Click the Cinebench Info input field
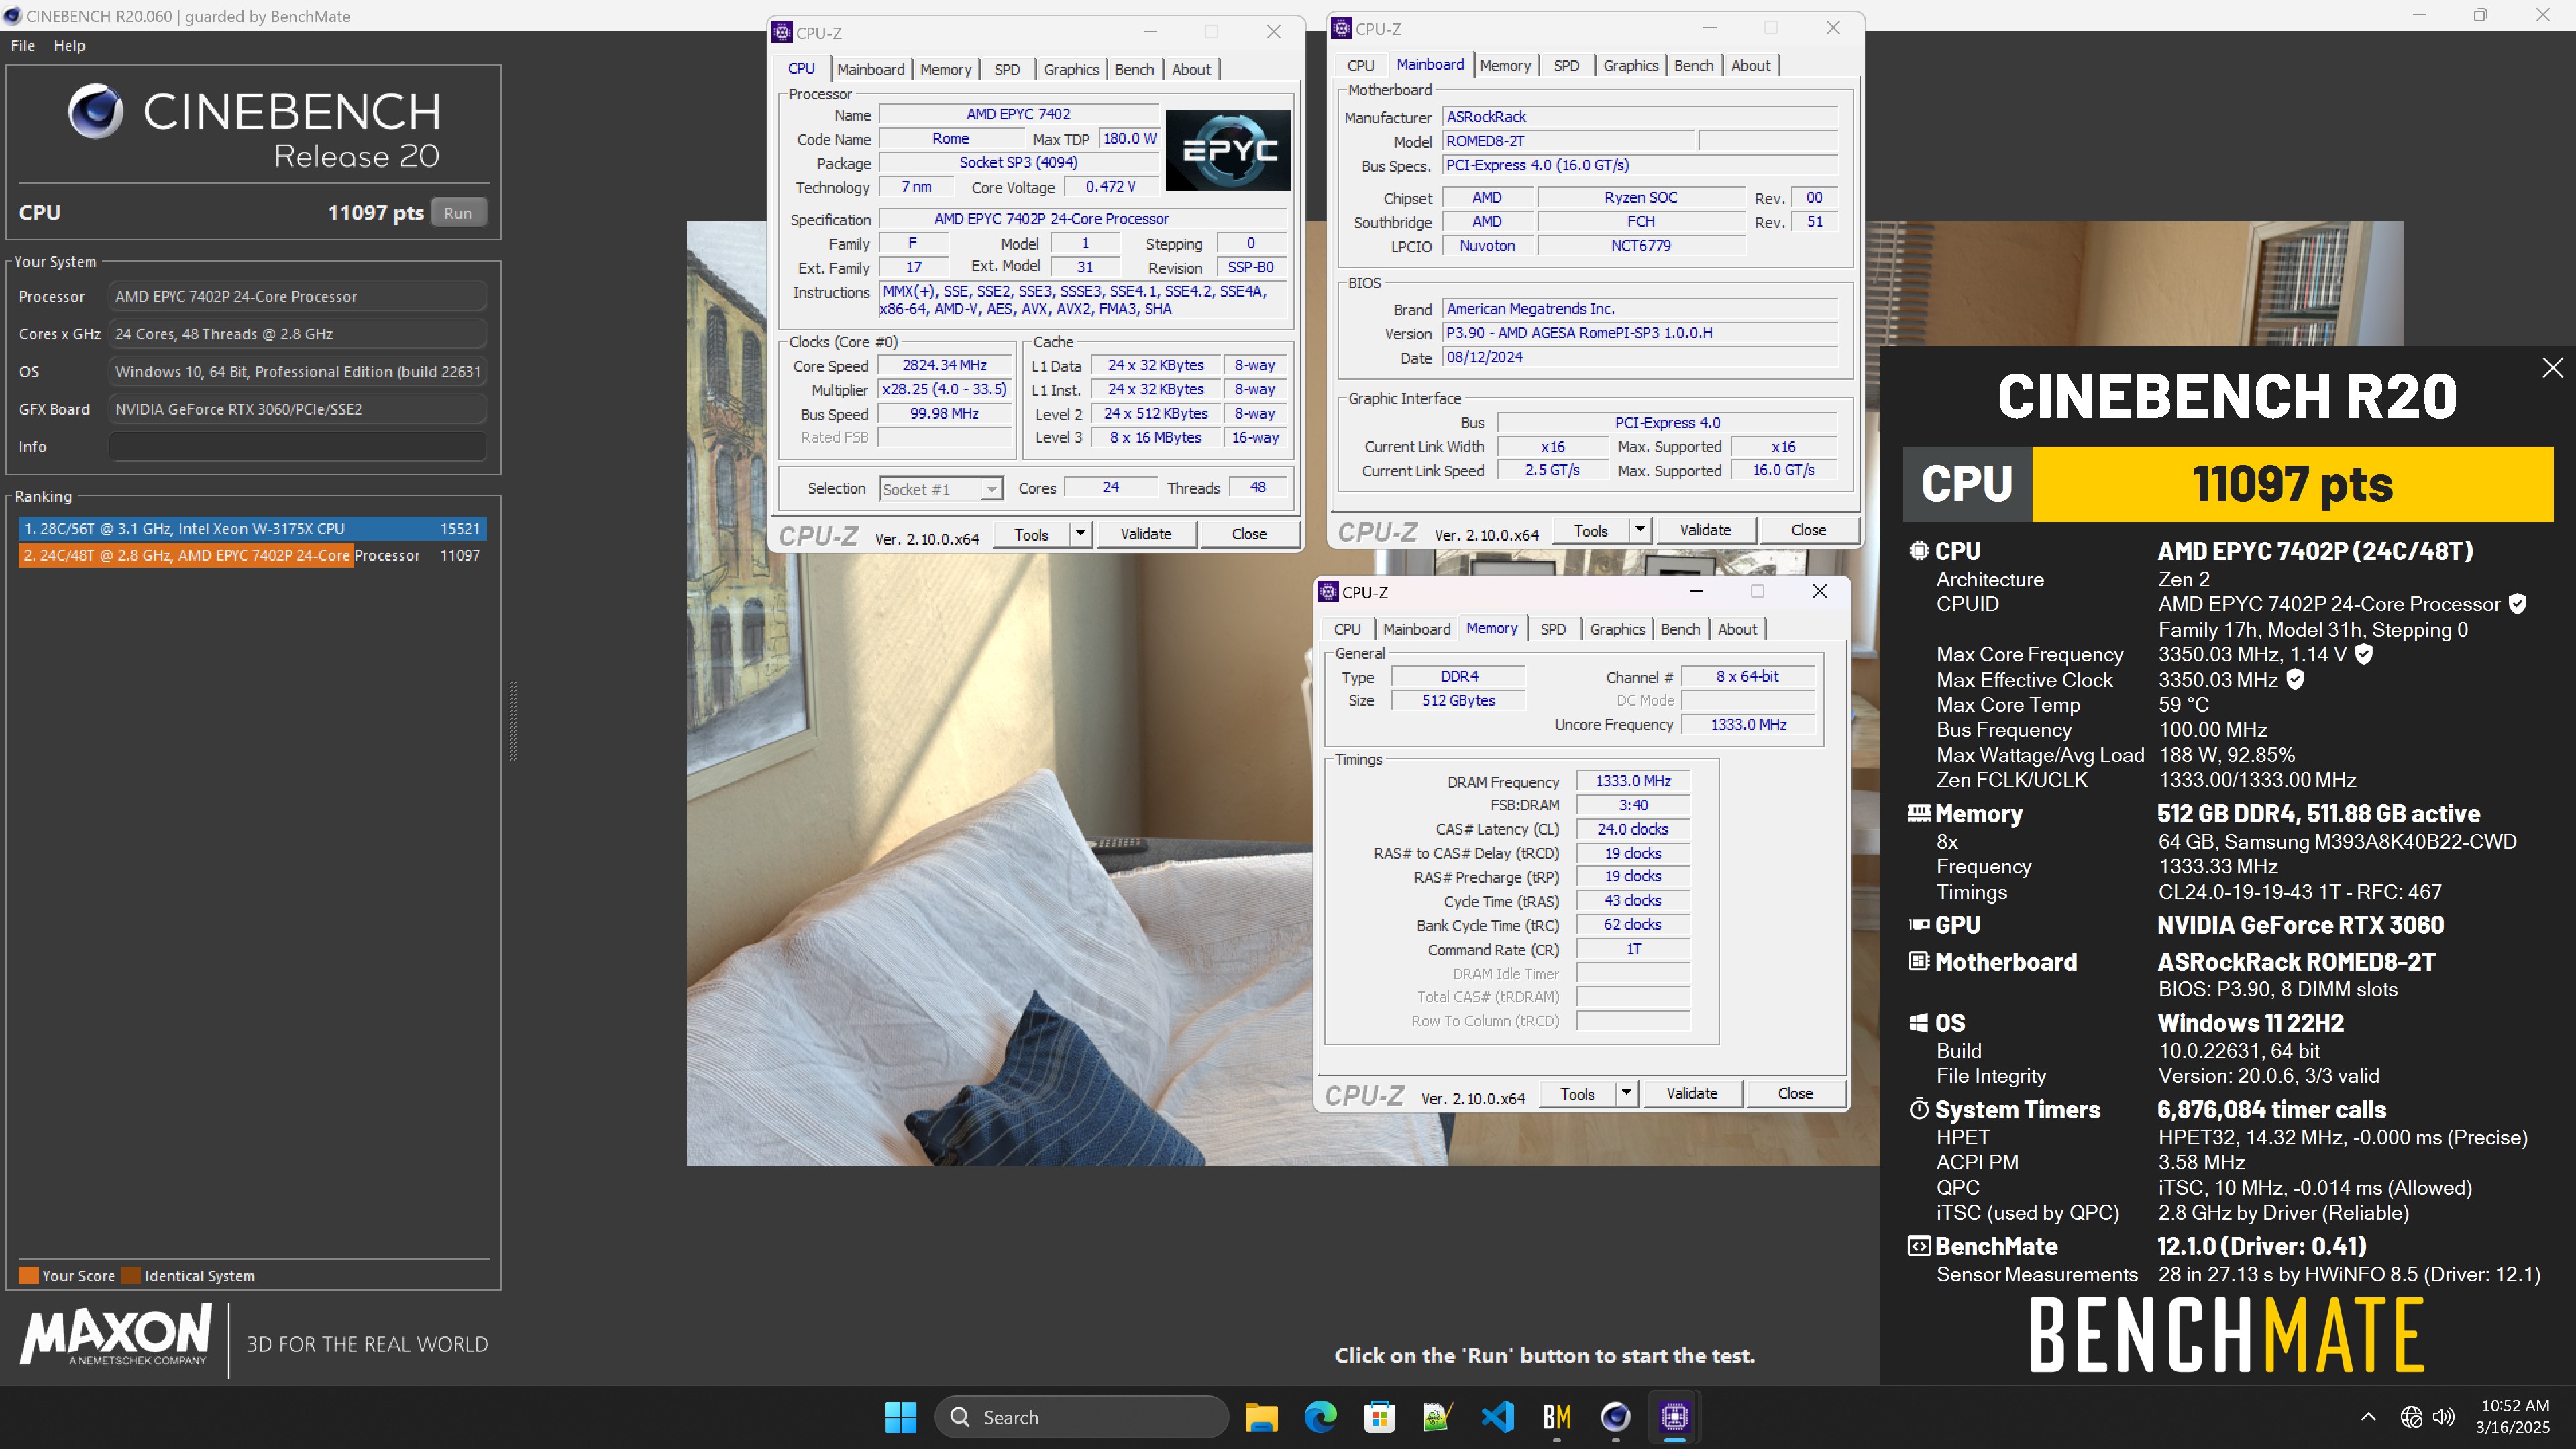The image size is (2576, 1449). click(x=297, y=446)
